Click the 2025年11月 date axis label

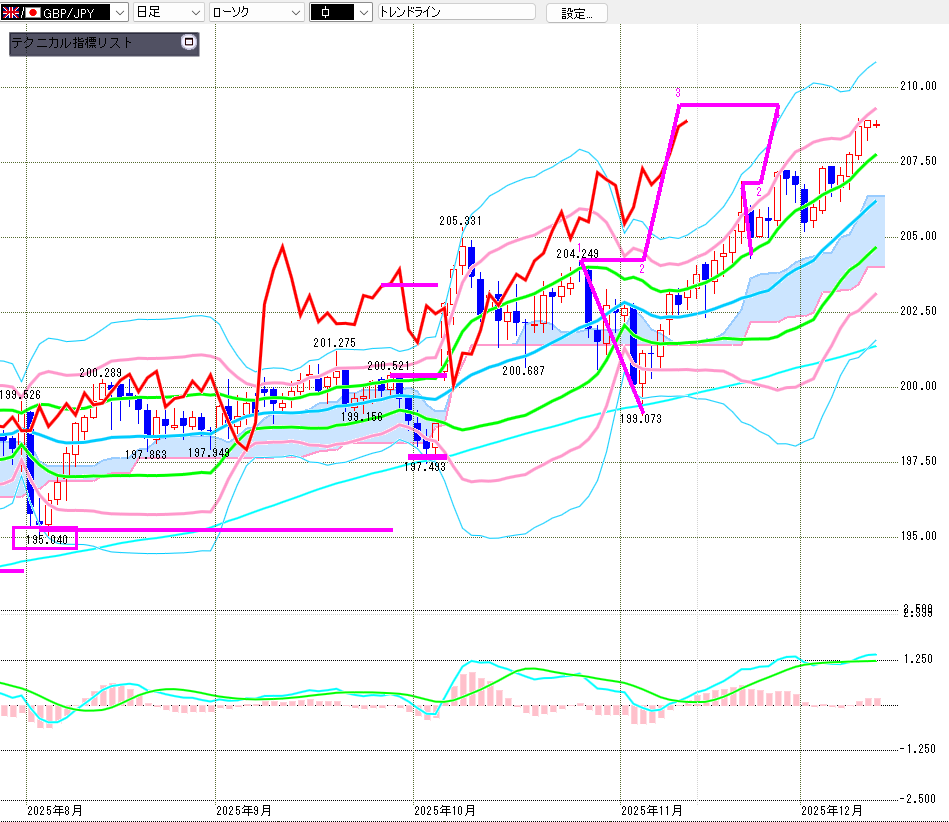pos(651,809)
